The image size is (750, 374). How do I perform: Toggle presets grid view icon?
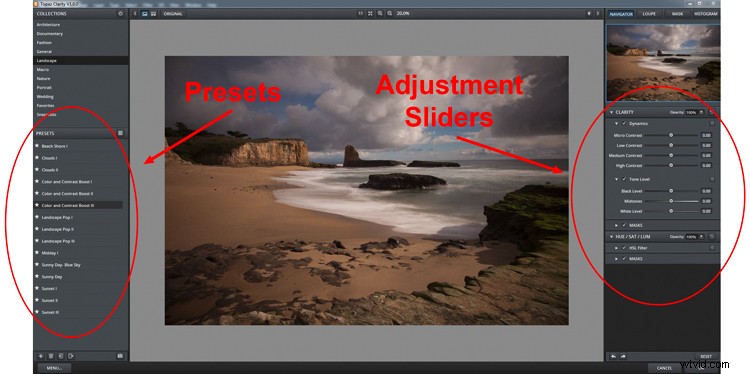click(121, 133)
